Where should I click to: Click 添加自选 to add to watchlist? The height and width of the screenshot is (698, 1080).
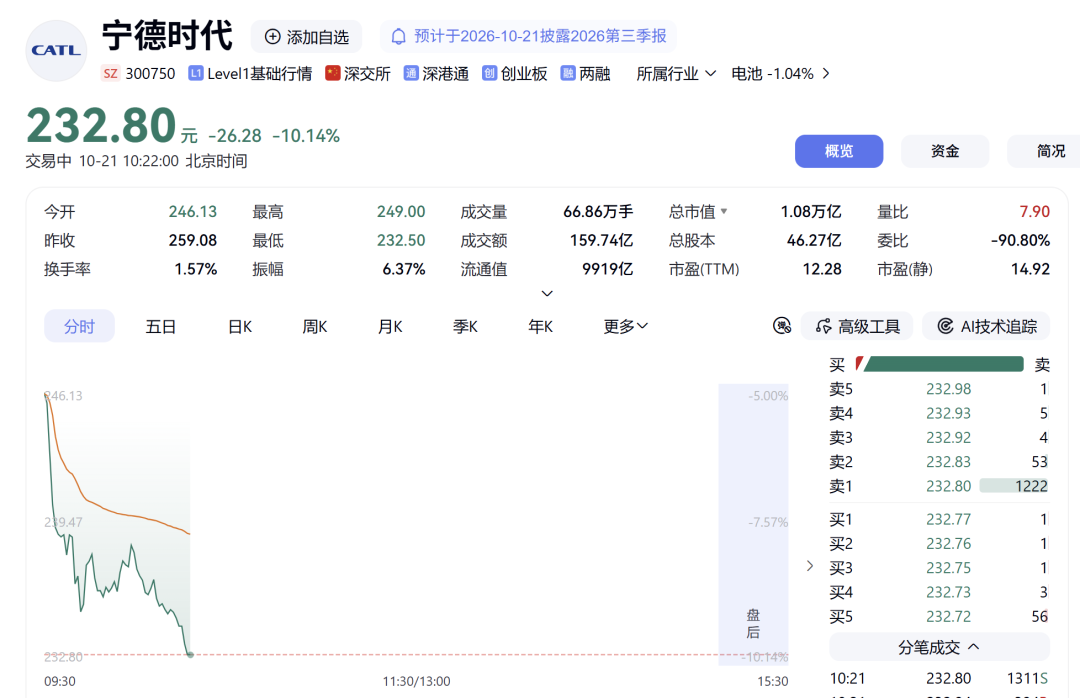click(307, 37)
